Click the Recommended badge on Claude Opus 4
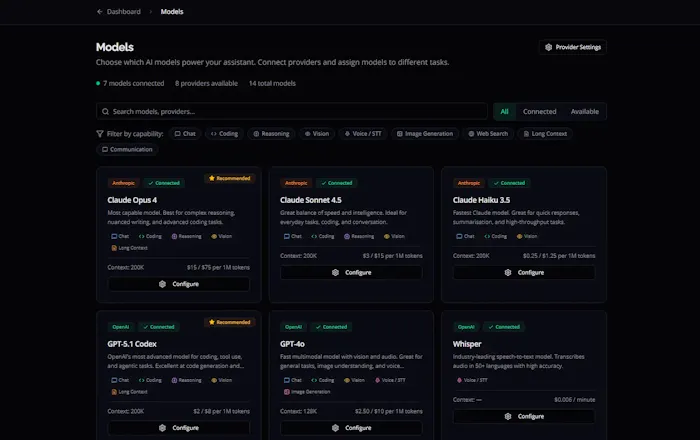700x440 pixels. [x=230, y=178]
